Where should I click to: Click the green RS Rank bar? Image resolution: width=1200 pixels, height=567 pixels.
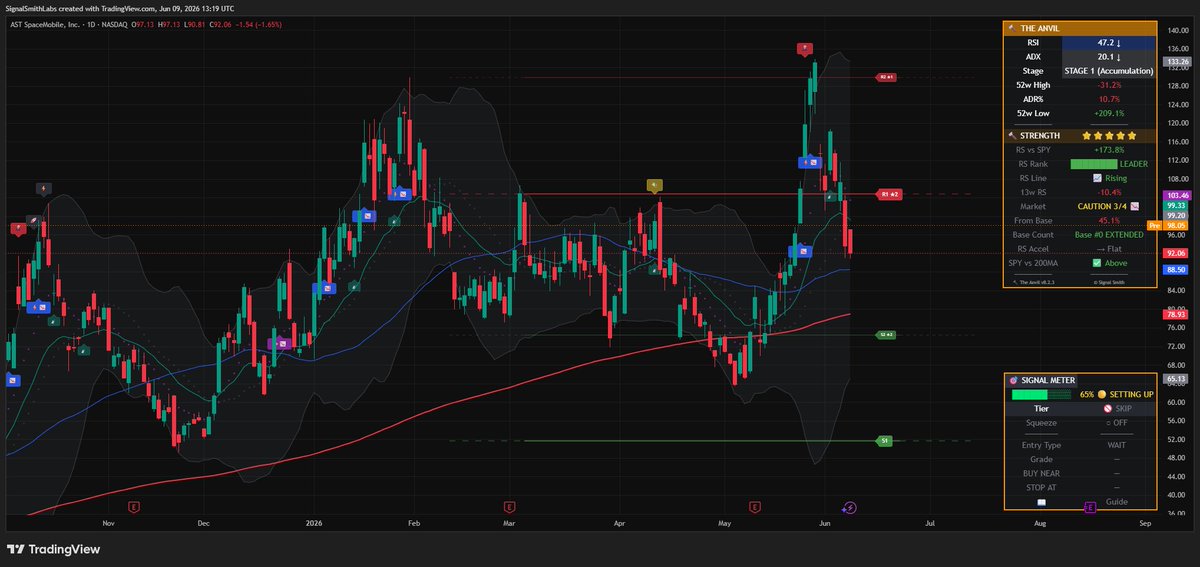(x=1093, y=163)
